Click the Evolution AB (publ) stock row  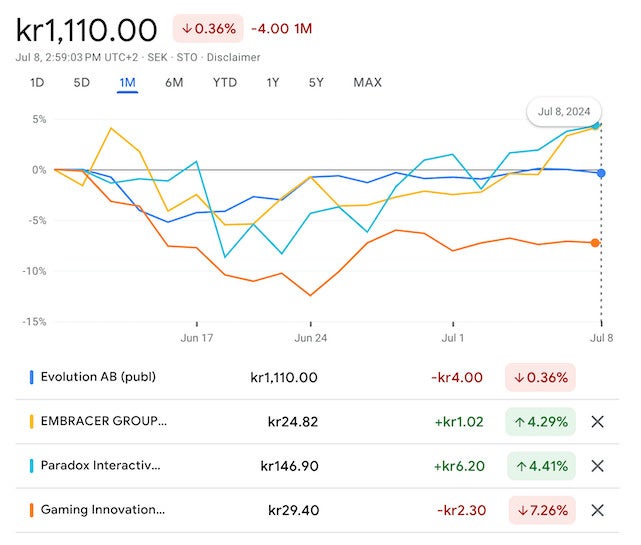98,378
